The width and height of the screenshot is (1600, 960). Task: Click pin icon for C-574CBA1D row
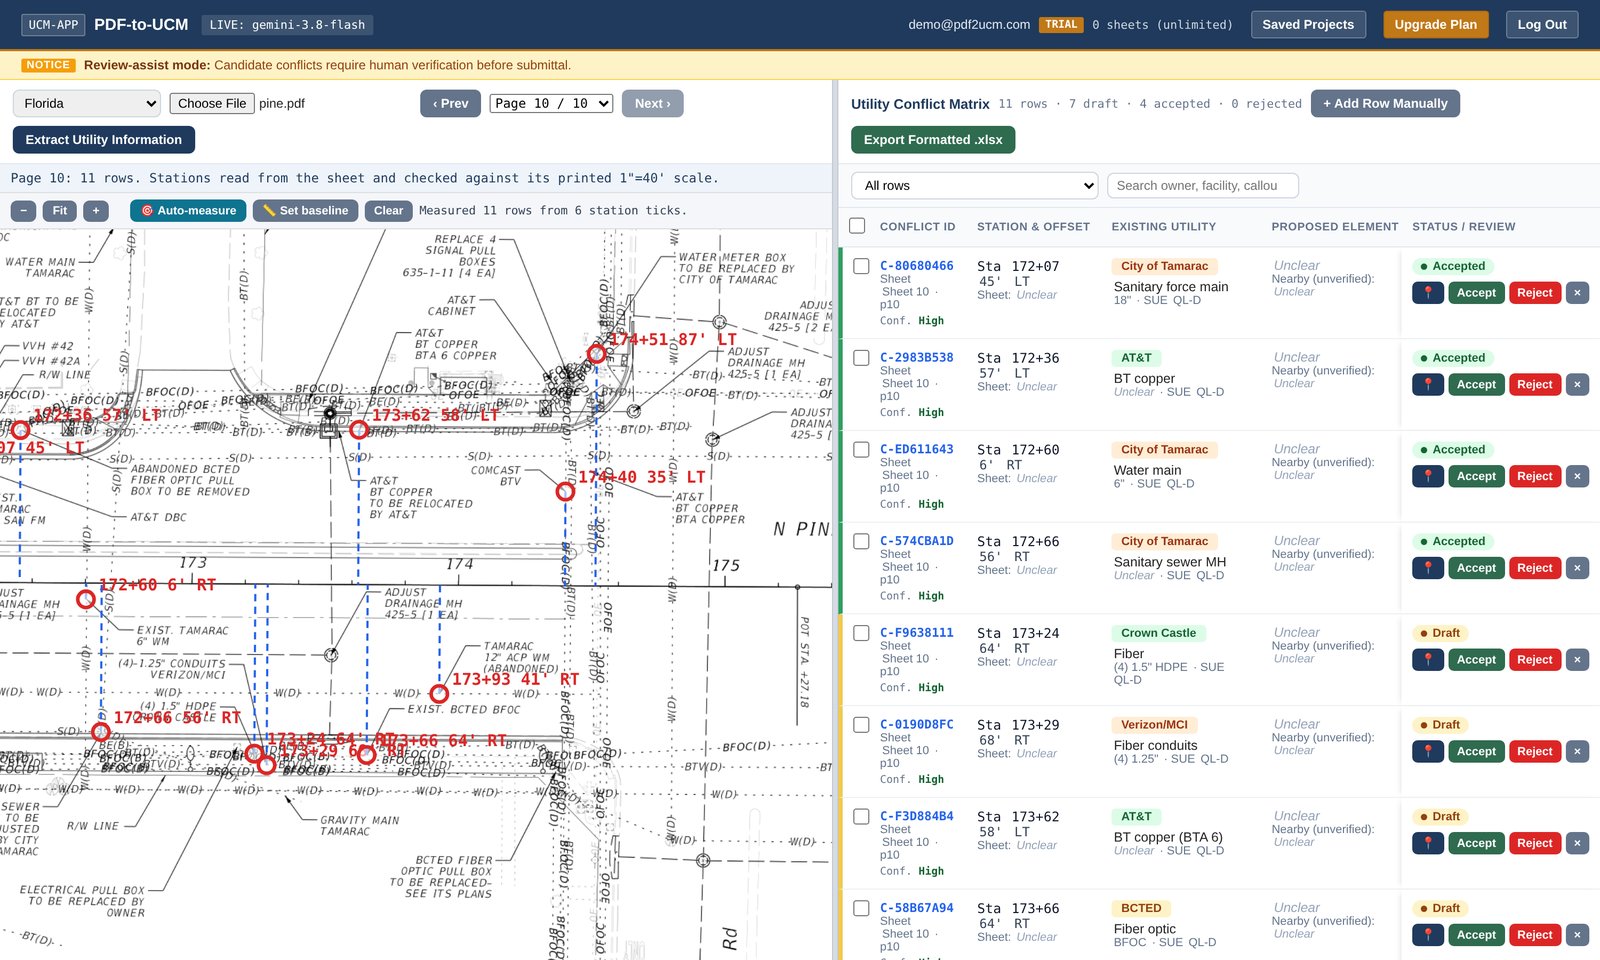pos(1428,568)
